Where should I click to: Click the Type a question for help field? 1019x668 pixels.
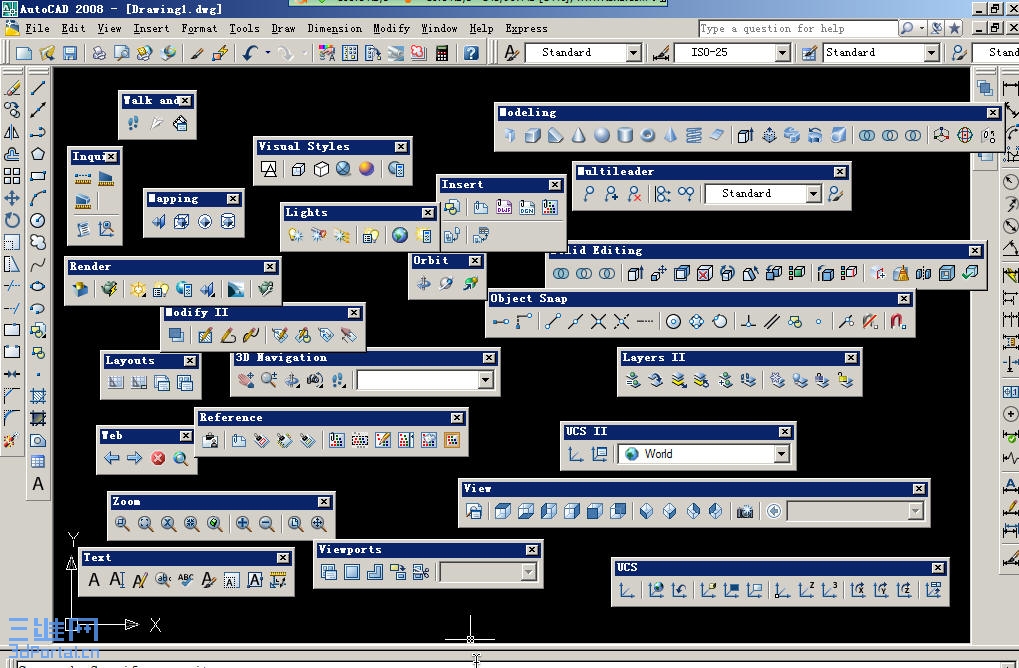click(797, 29)
